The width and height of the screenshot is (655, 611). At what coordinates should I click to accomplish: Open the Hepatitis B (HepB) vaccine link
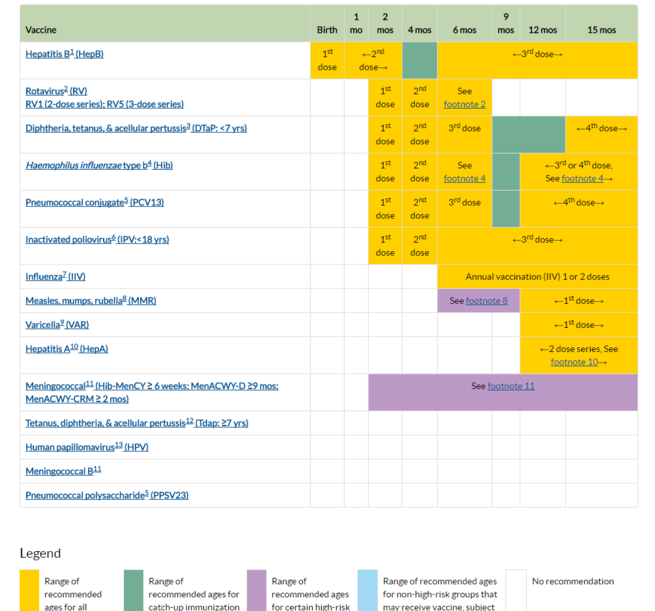pyautogui.click(x=64, y=54)
